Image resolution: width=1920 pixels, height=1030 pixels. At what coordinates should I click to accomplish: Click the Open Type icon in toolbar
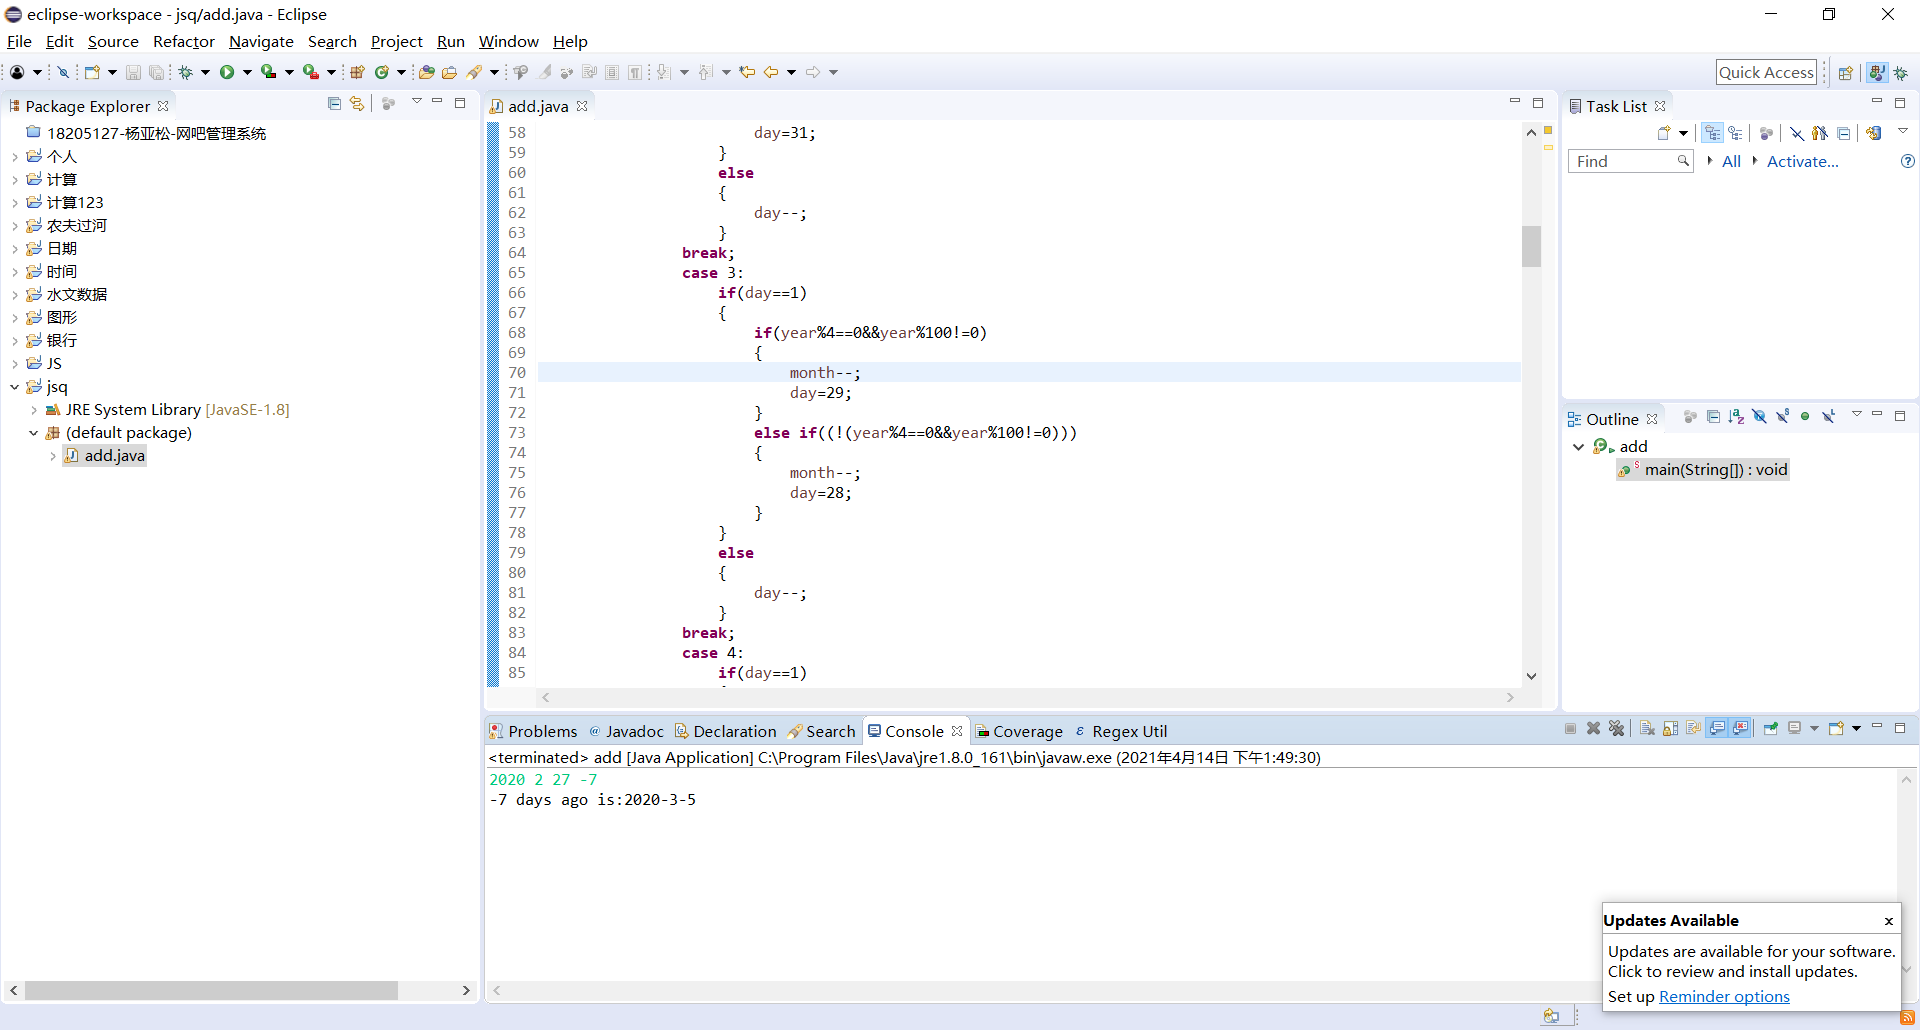(x=426, y=72)
